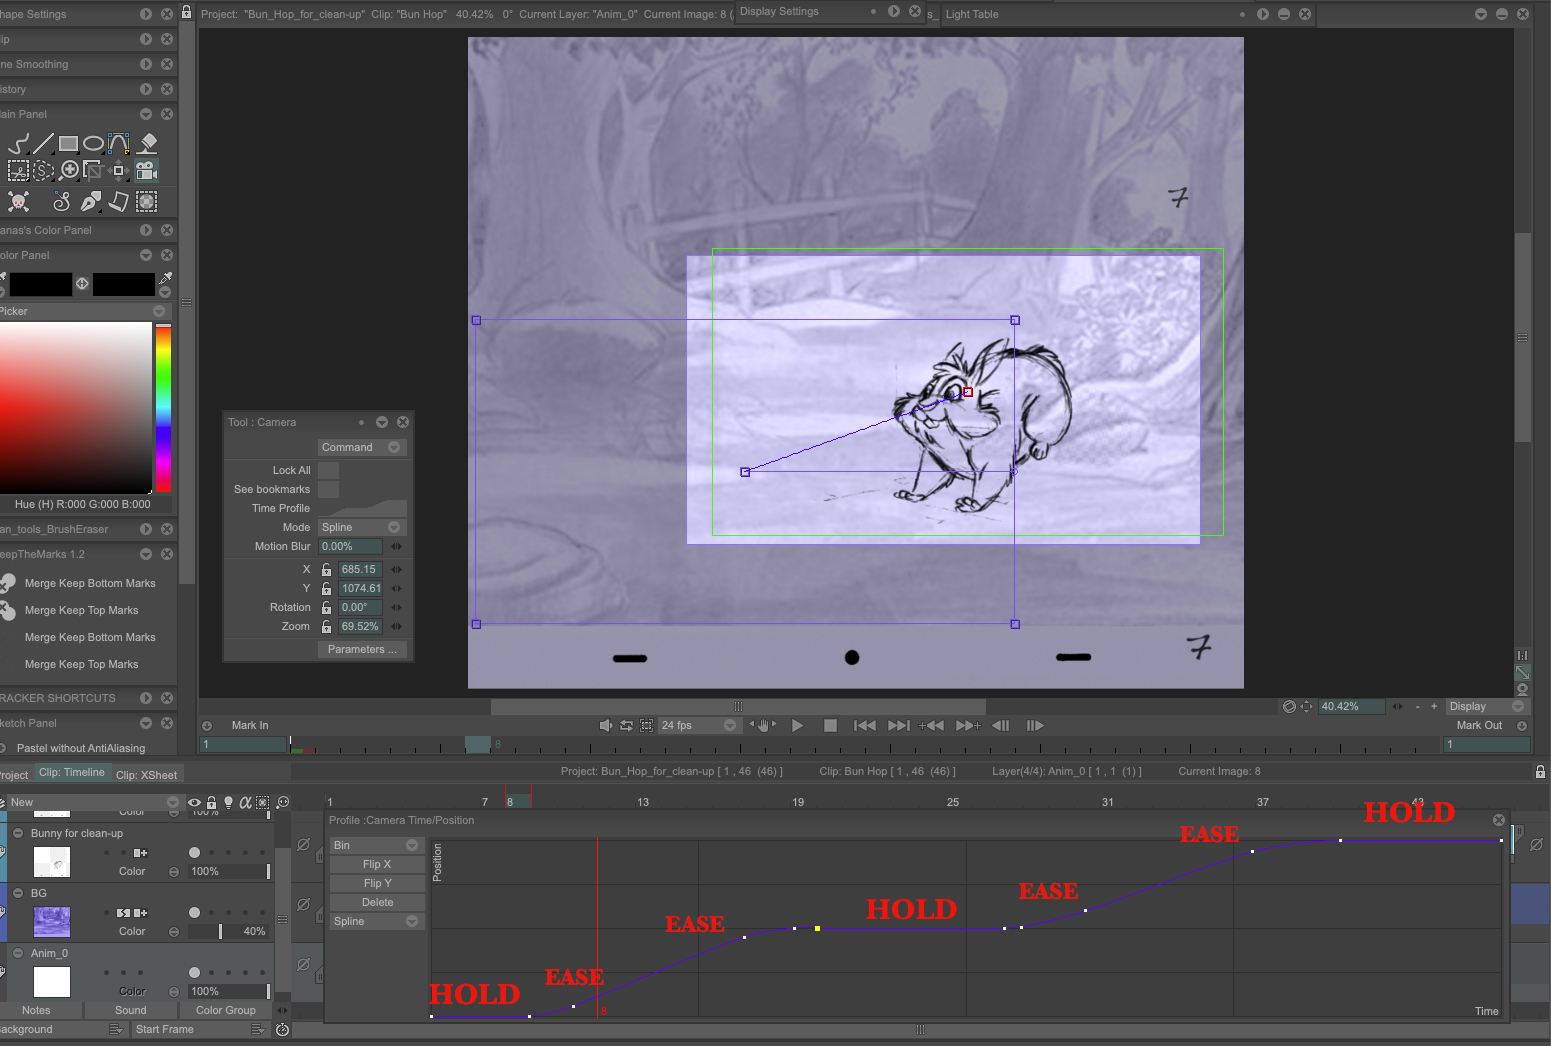Screen dimensions: 1551x1046
Task: Select the straight line tool
Action: click(x=43, y=144)
